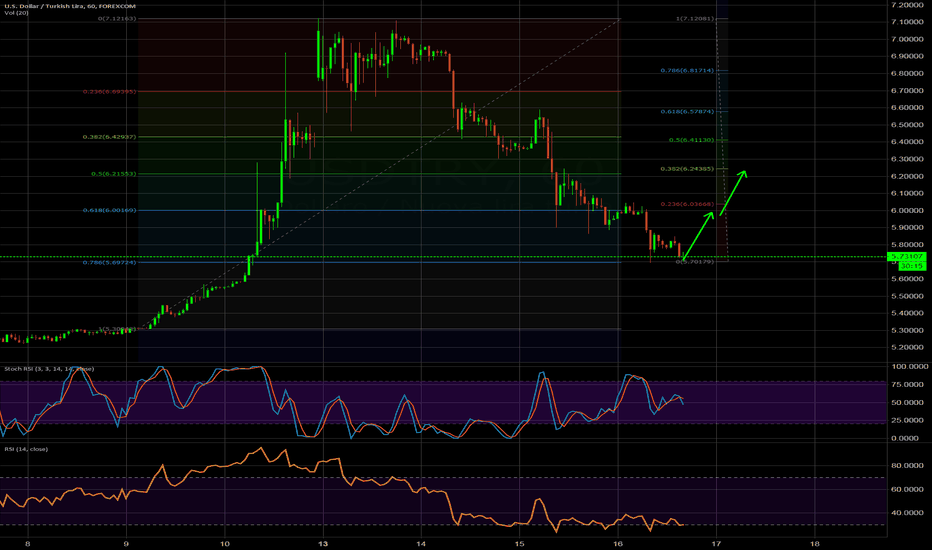Image resolution: width=932 pixels, height=550 pixels.
Task: Click date label 8 on time axis
Action: tap(28, 543)
